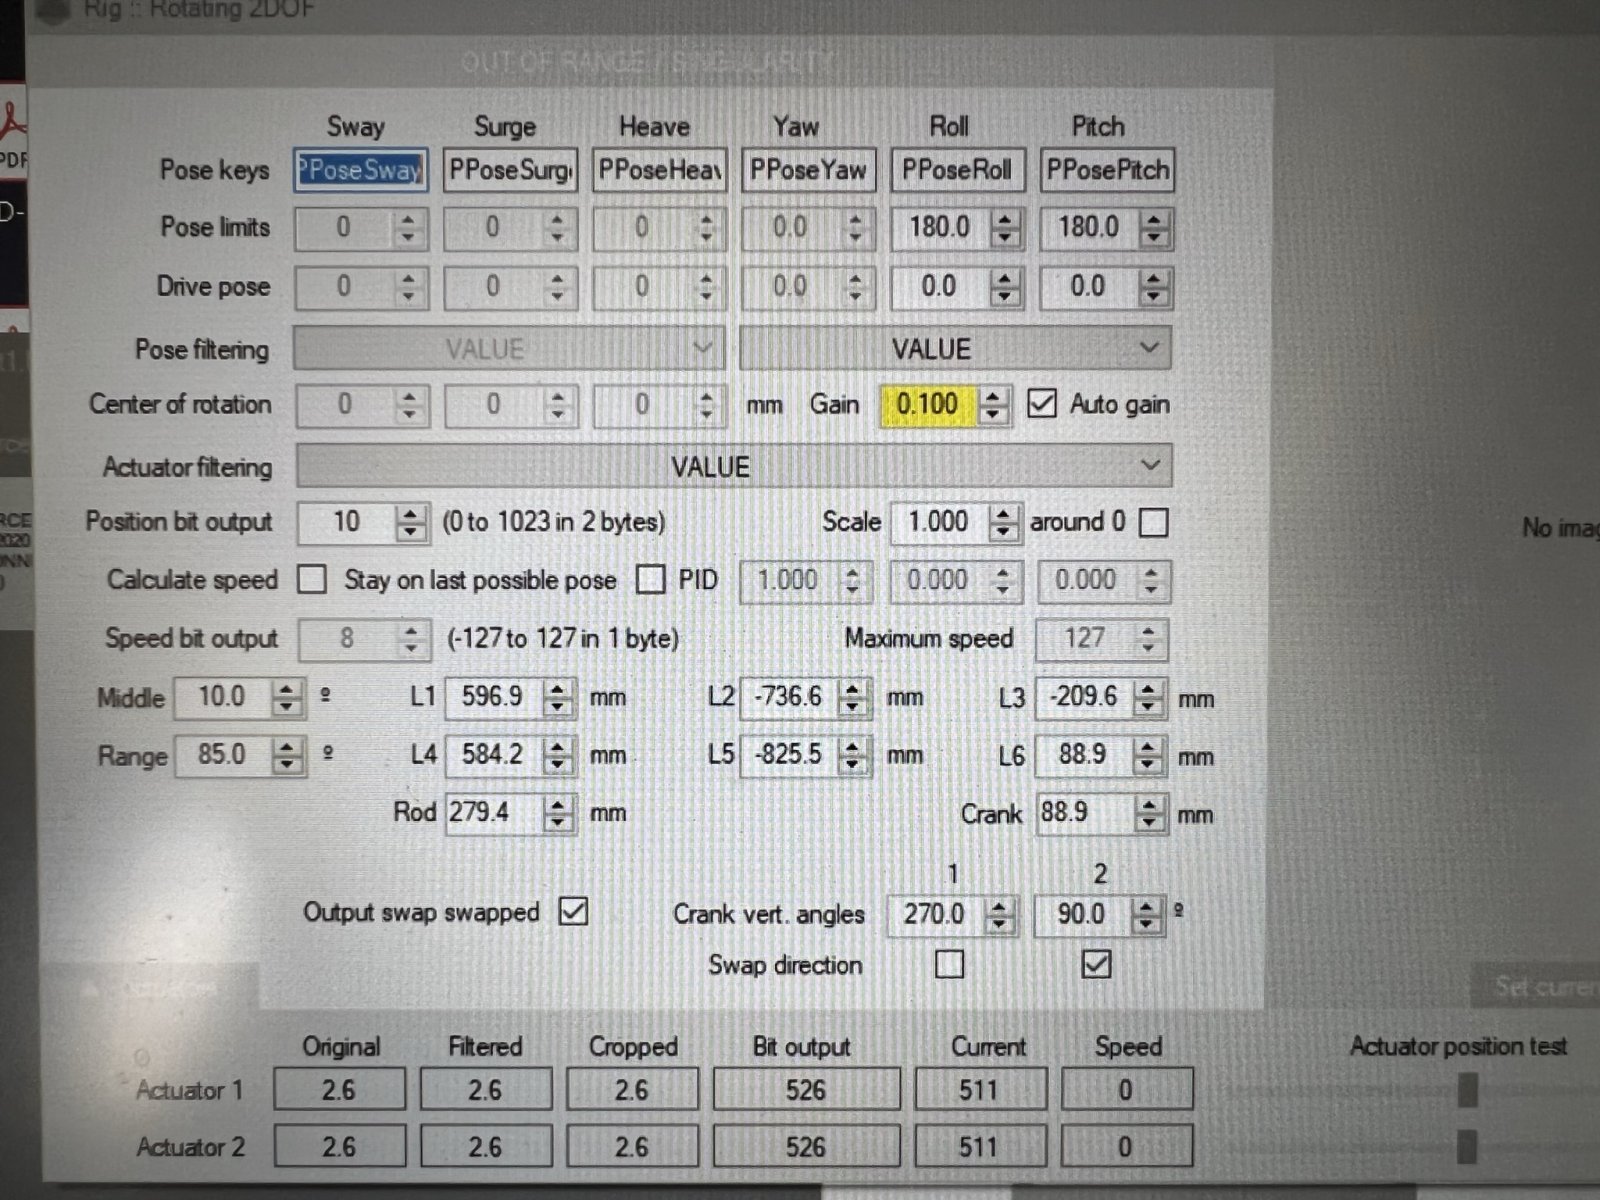Click the highlighted Gain value field
Image resolution: width=1600 pixels, height=1200 pixels.
pyautogui.click(x=928, y=405)
